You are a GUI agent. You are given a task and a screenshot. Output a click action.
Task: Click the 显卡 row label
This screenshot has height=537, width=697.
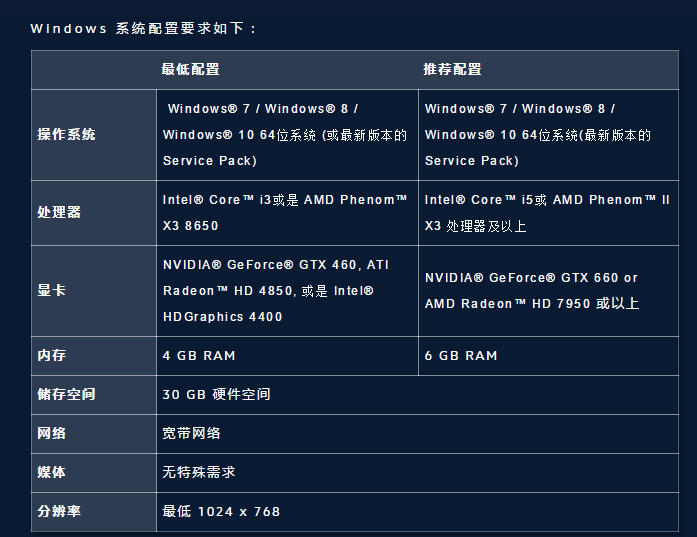[52, 291]
